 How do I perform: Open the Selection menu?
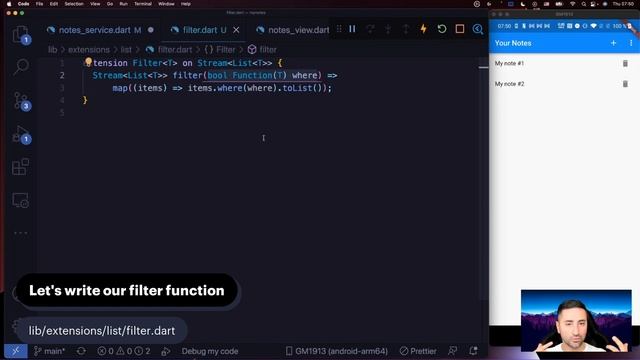tap(74, 4)
